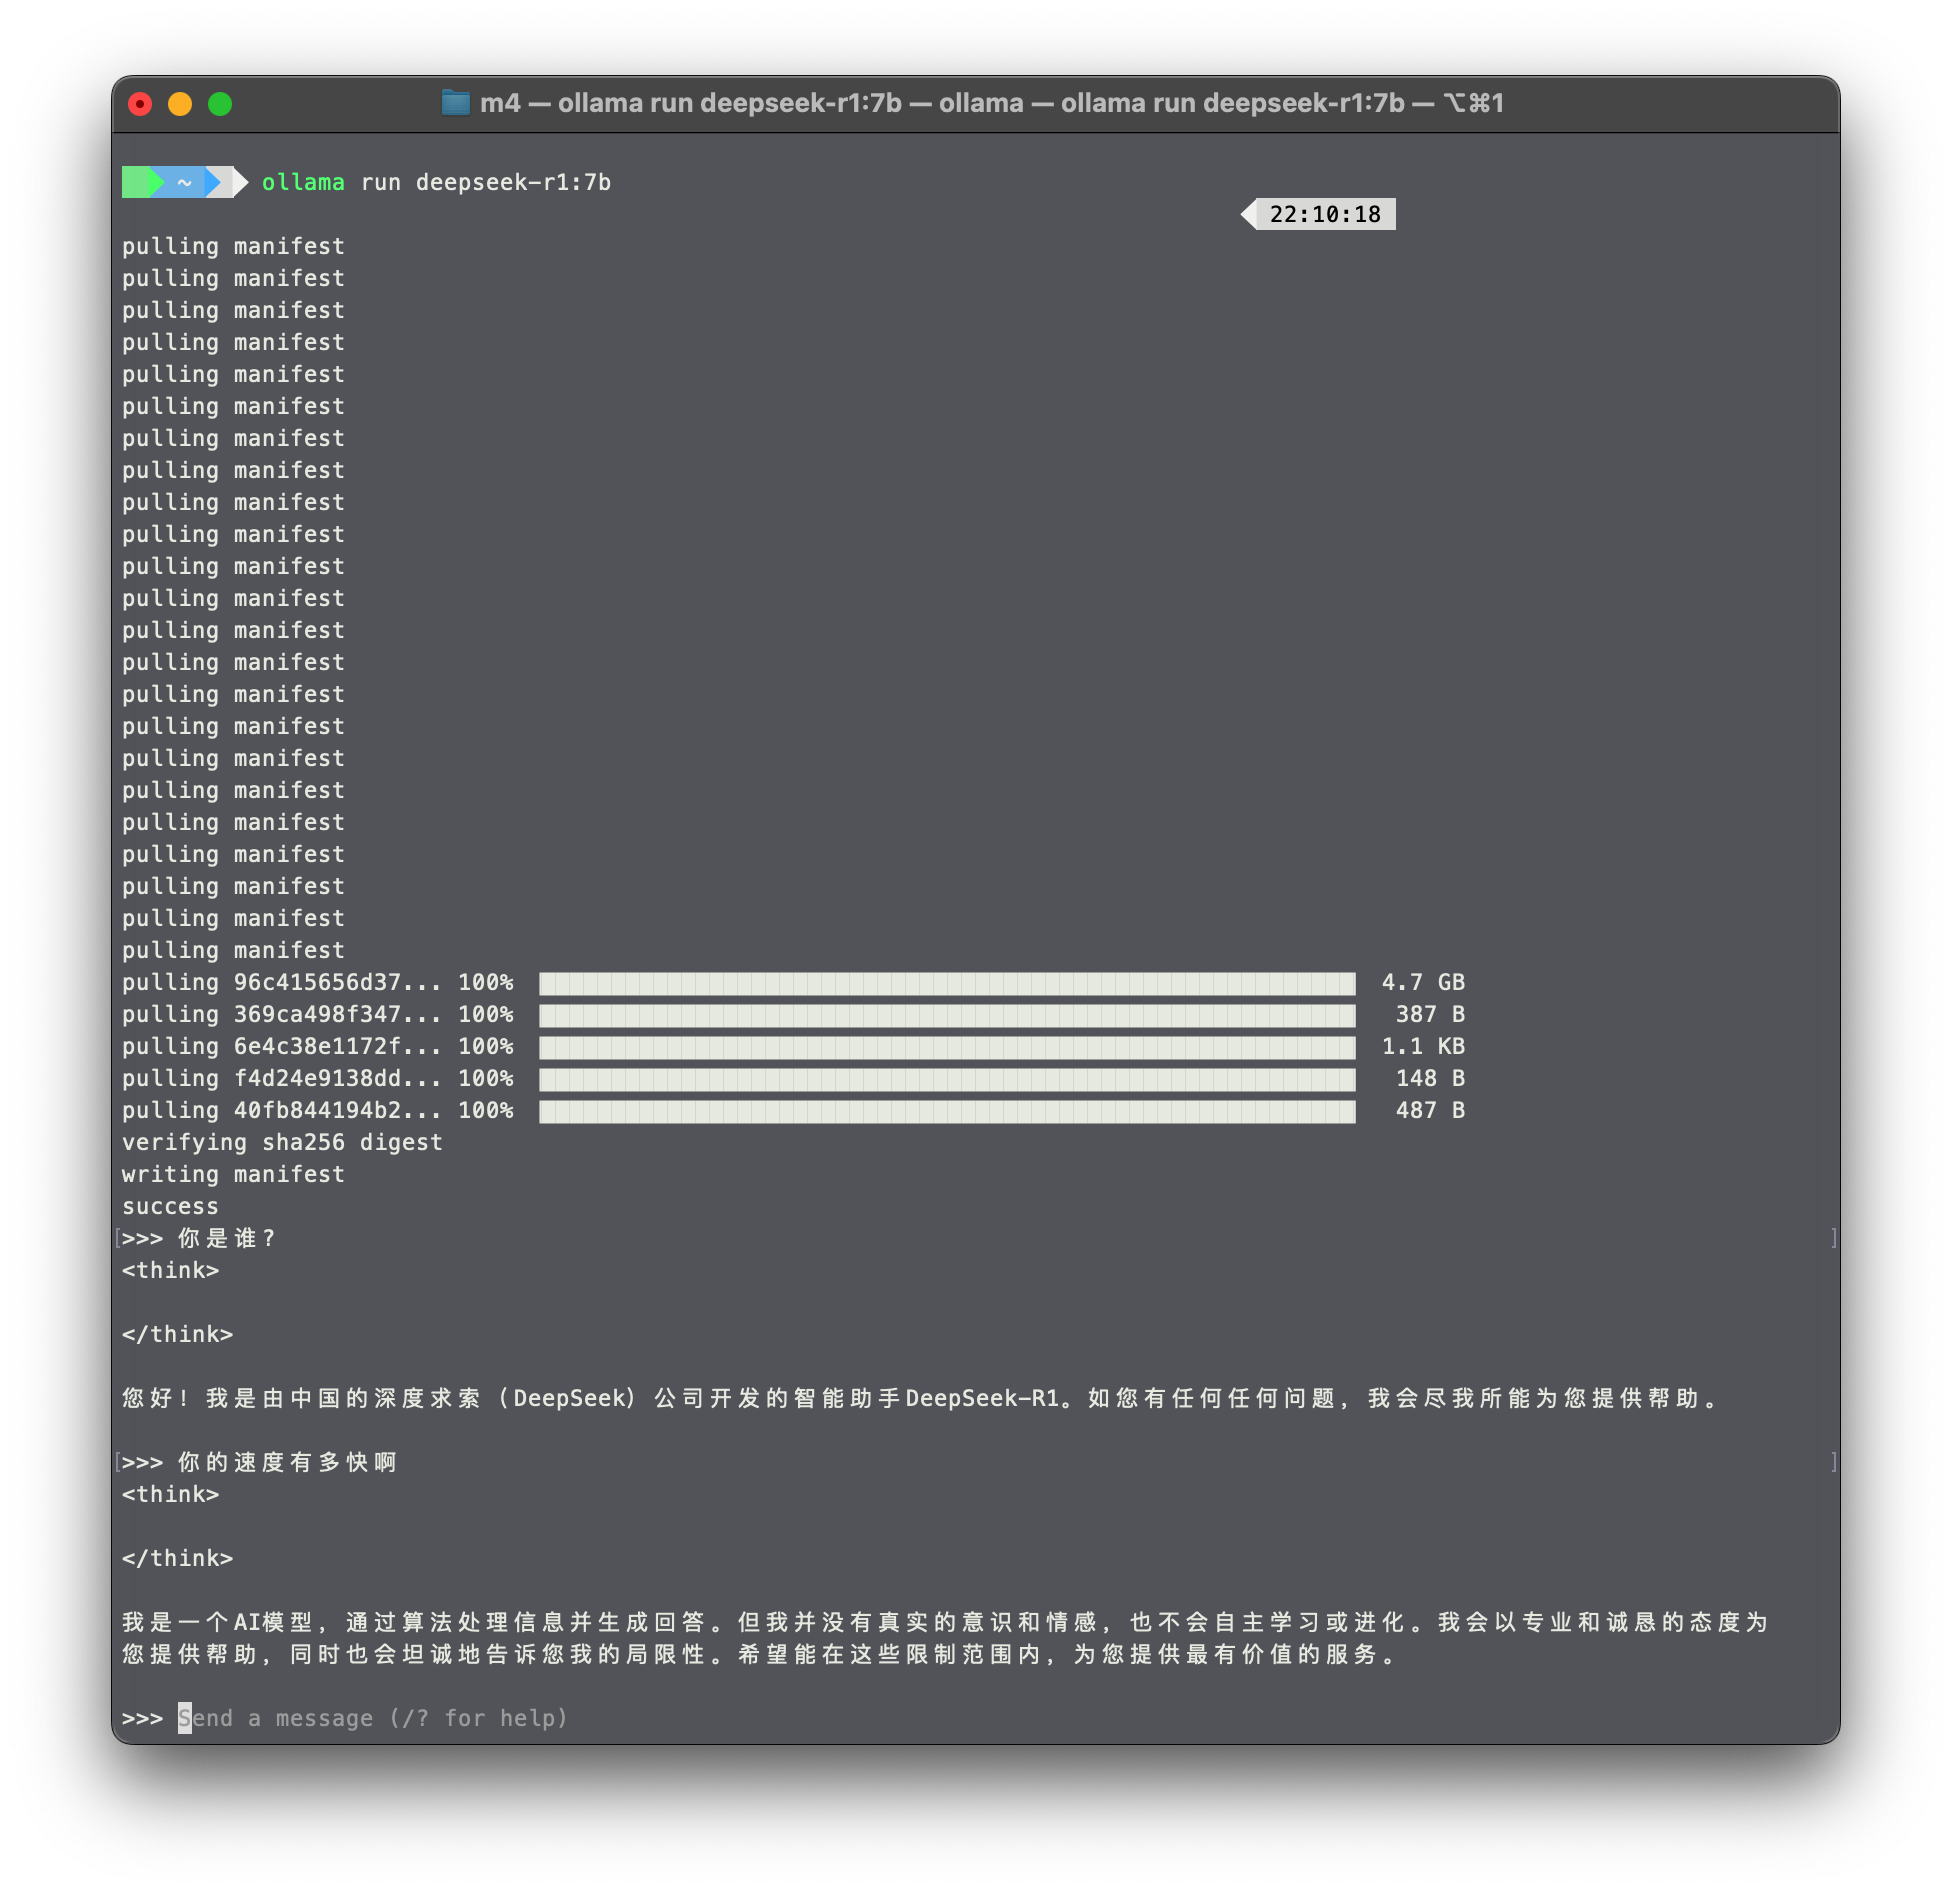The height and width of the screenshot is (1892, 1952).
Task: Click the first opening think tag
Action: pos(170,1270)
